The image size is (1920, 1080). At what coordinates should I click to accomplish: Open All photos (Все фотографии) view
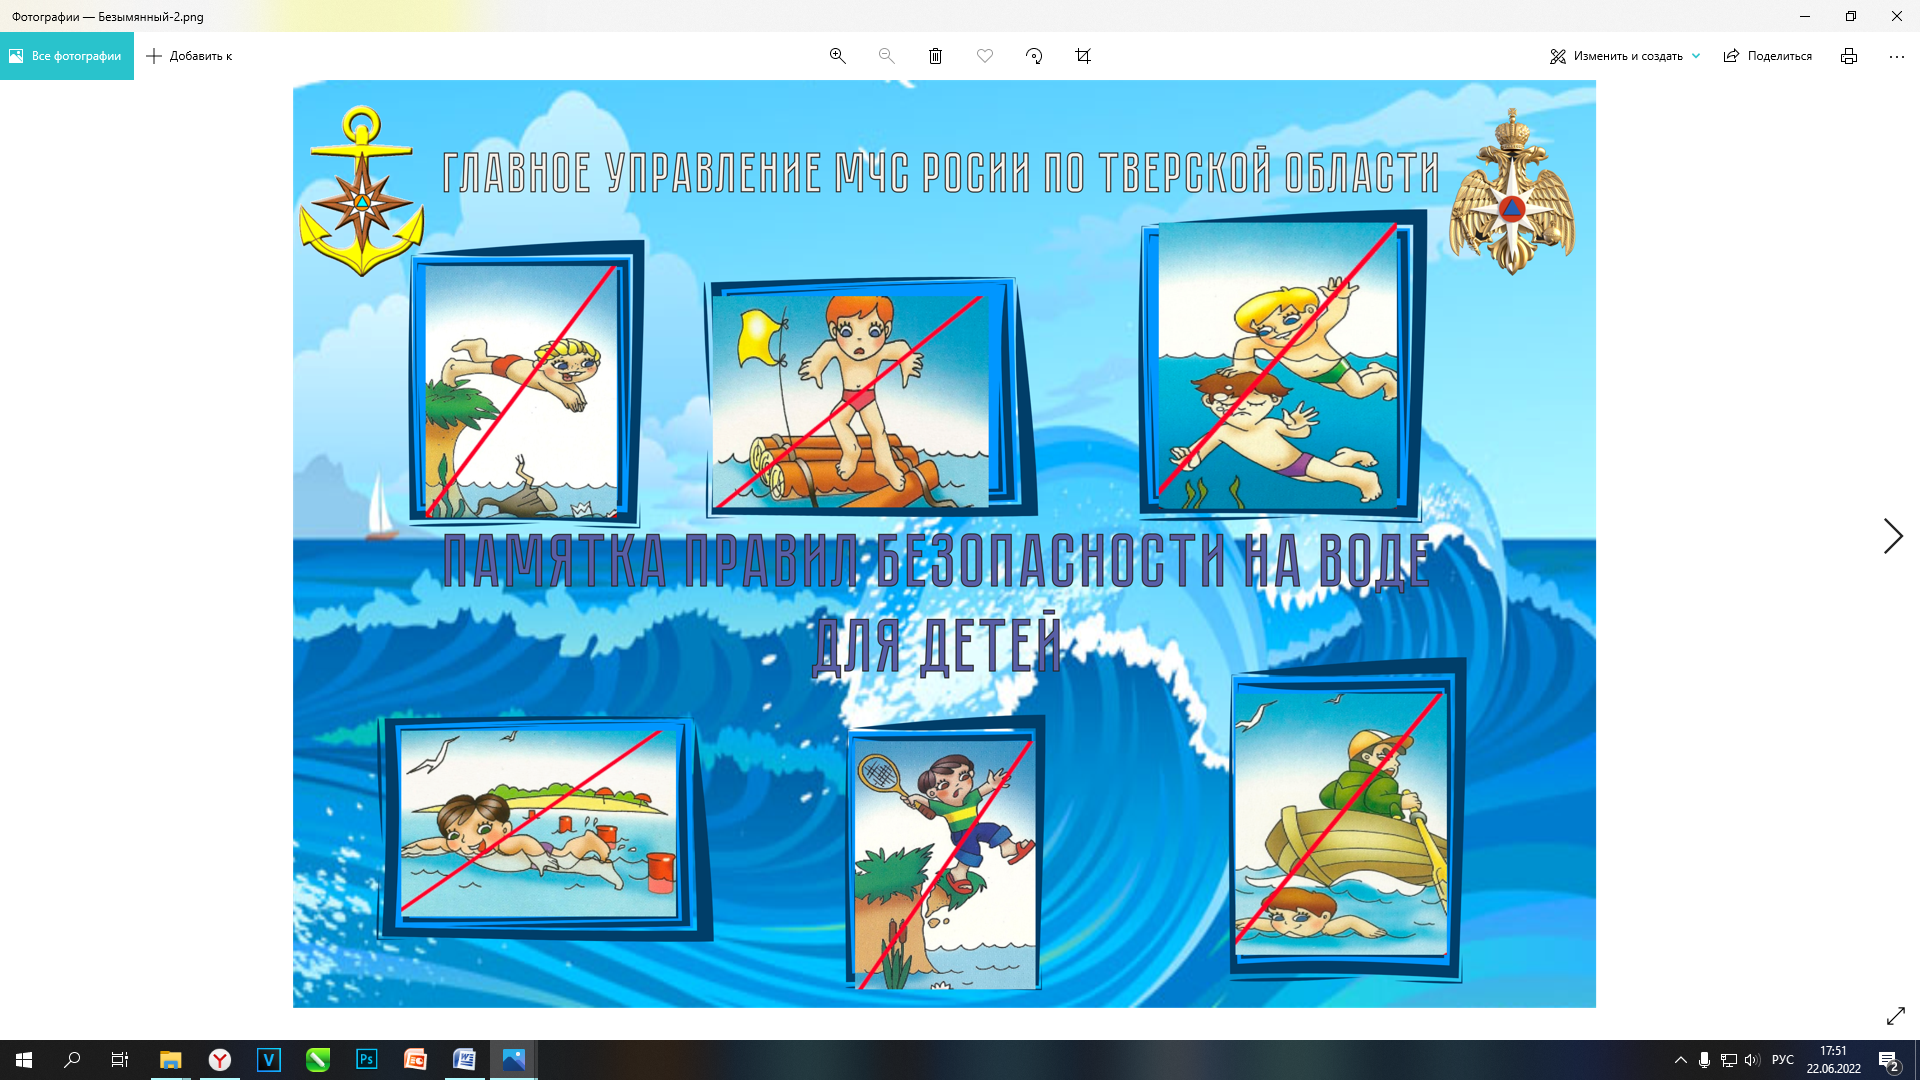[x=66, y=56]
